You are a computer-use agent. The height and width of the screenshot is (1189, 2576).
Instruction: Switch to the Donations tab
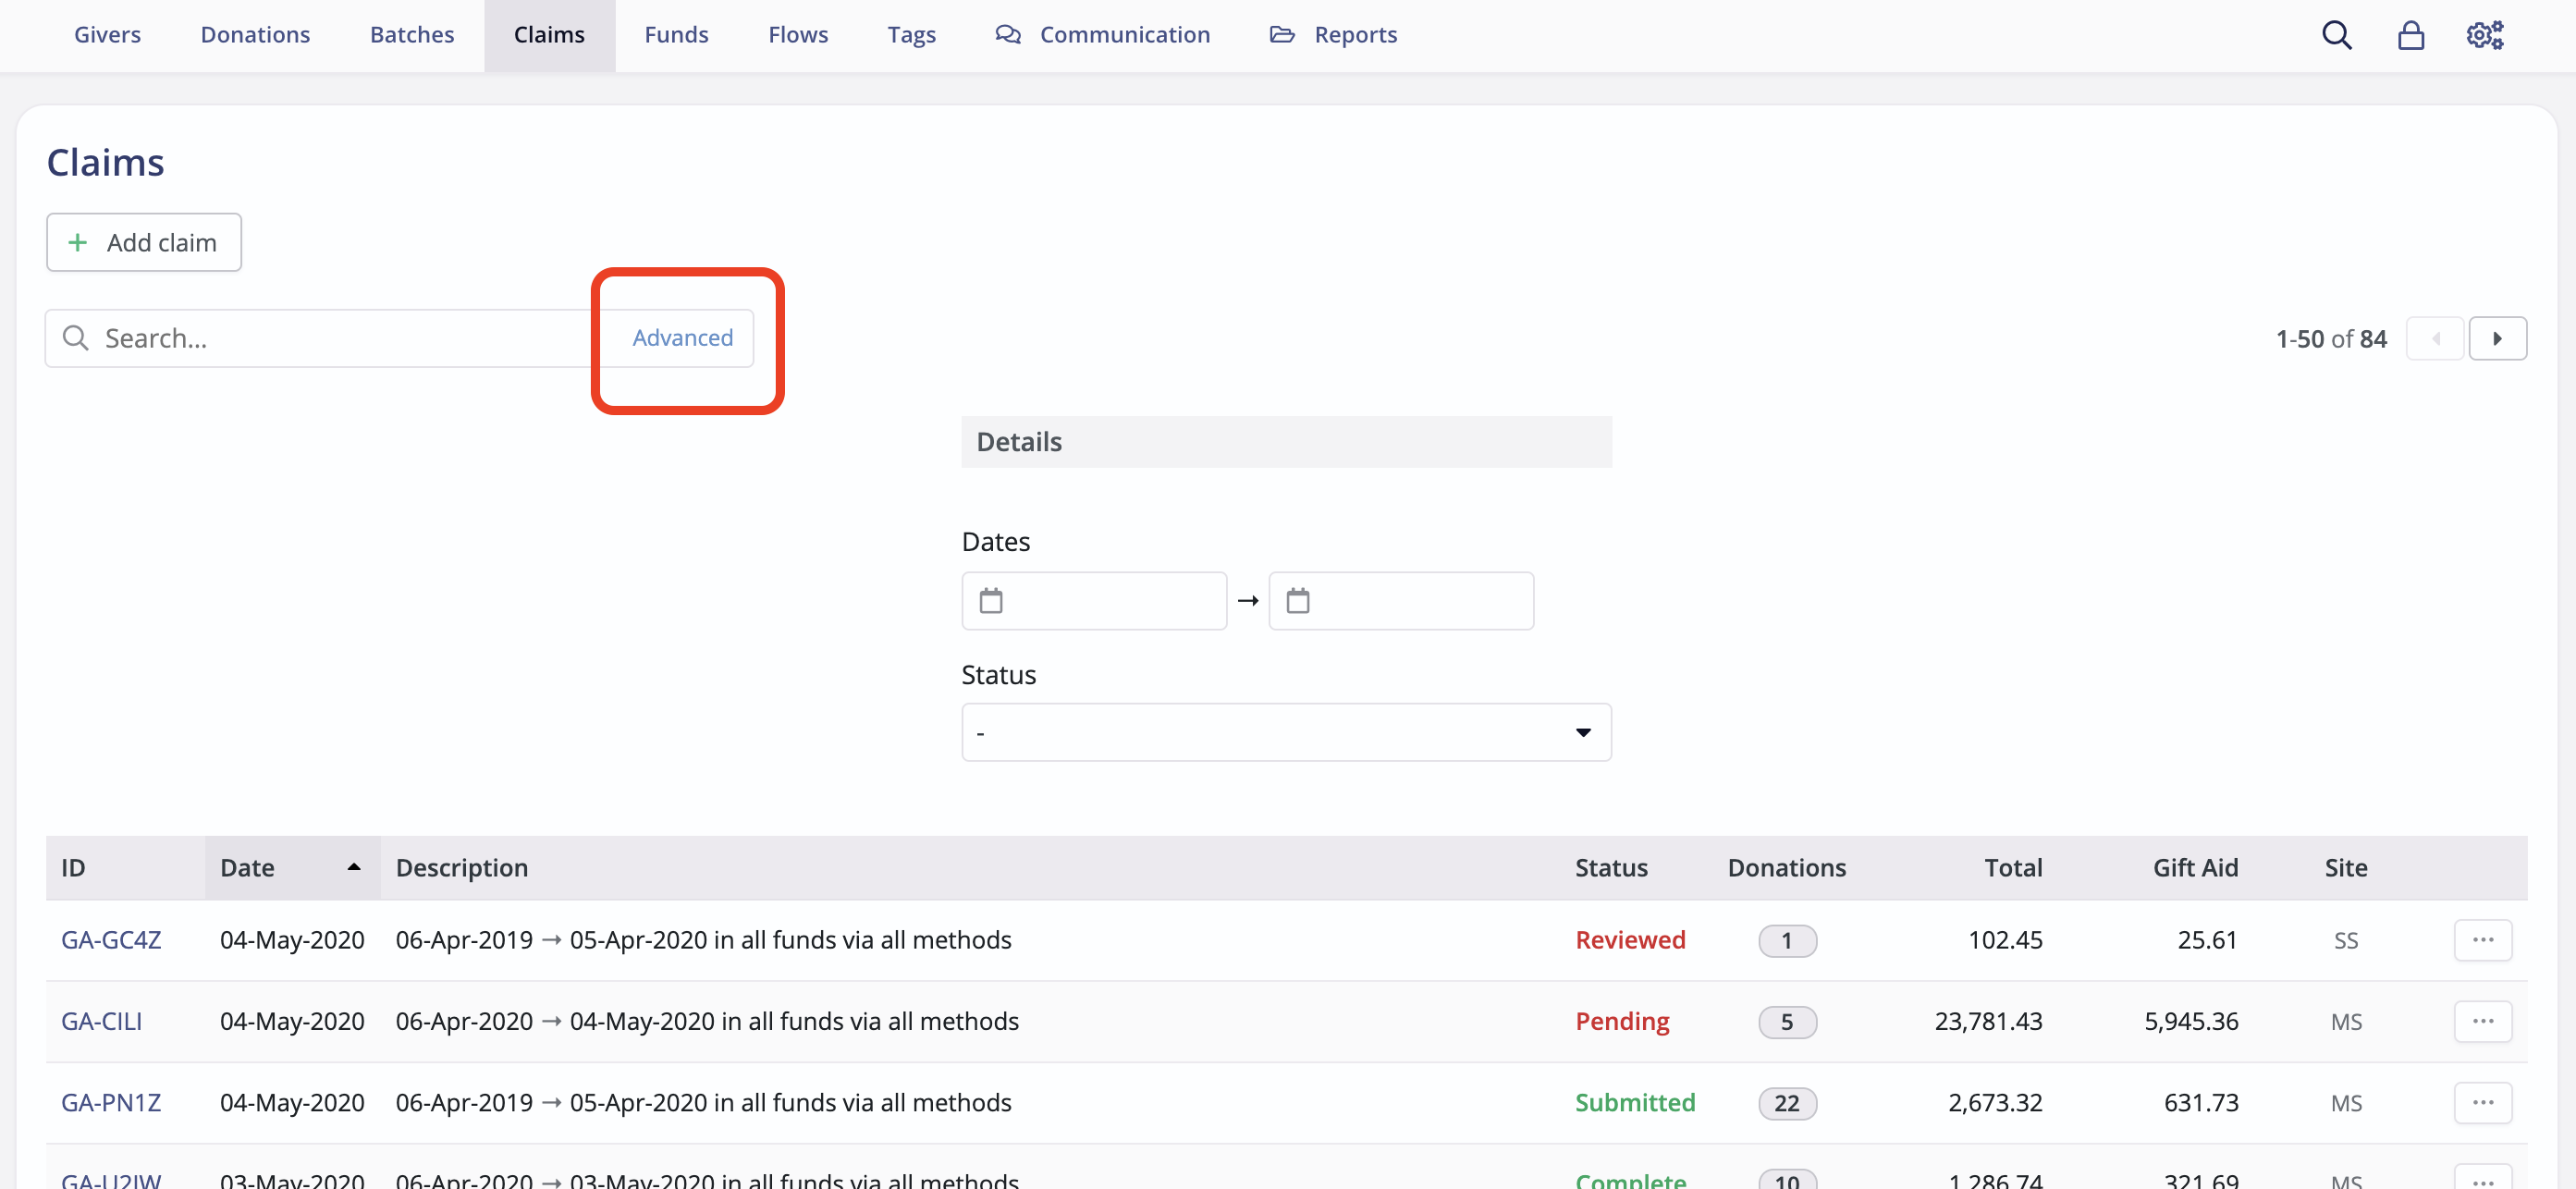(255, 33)
